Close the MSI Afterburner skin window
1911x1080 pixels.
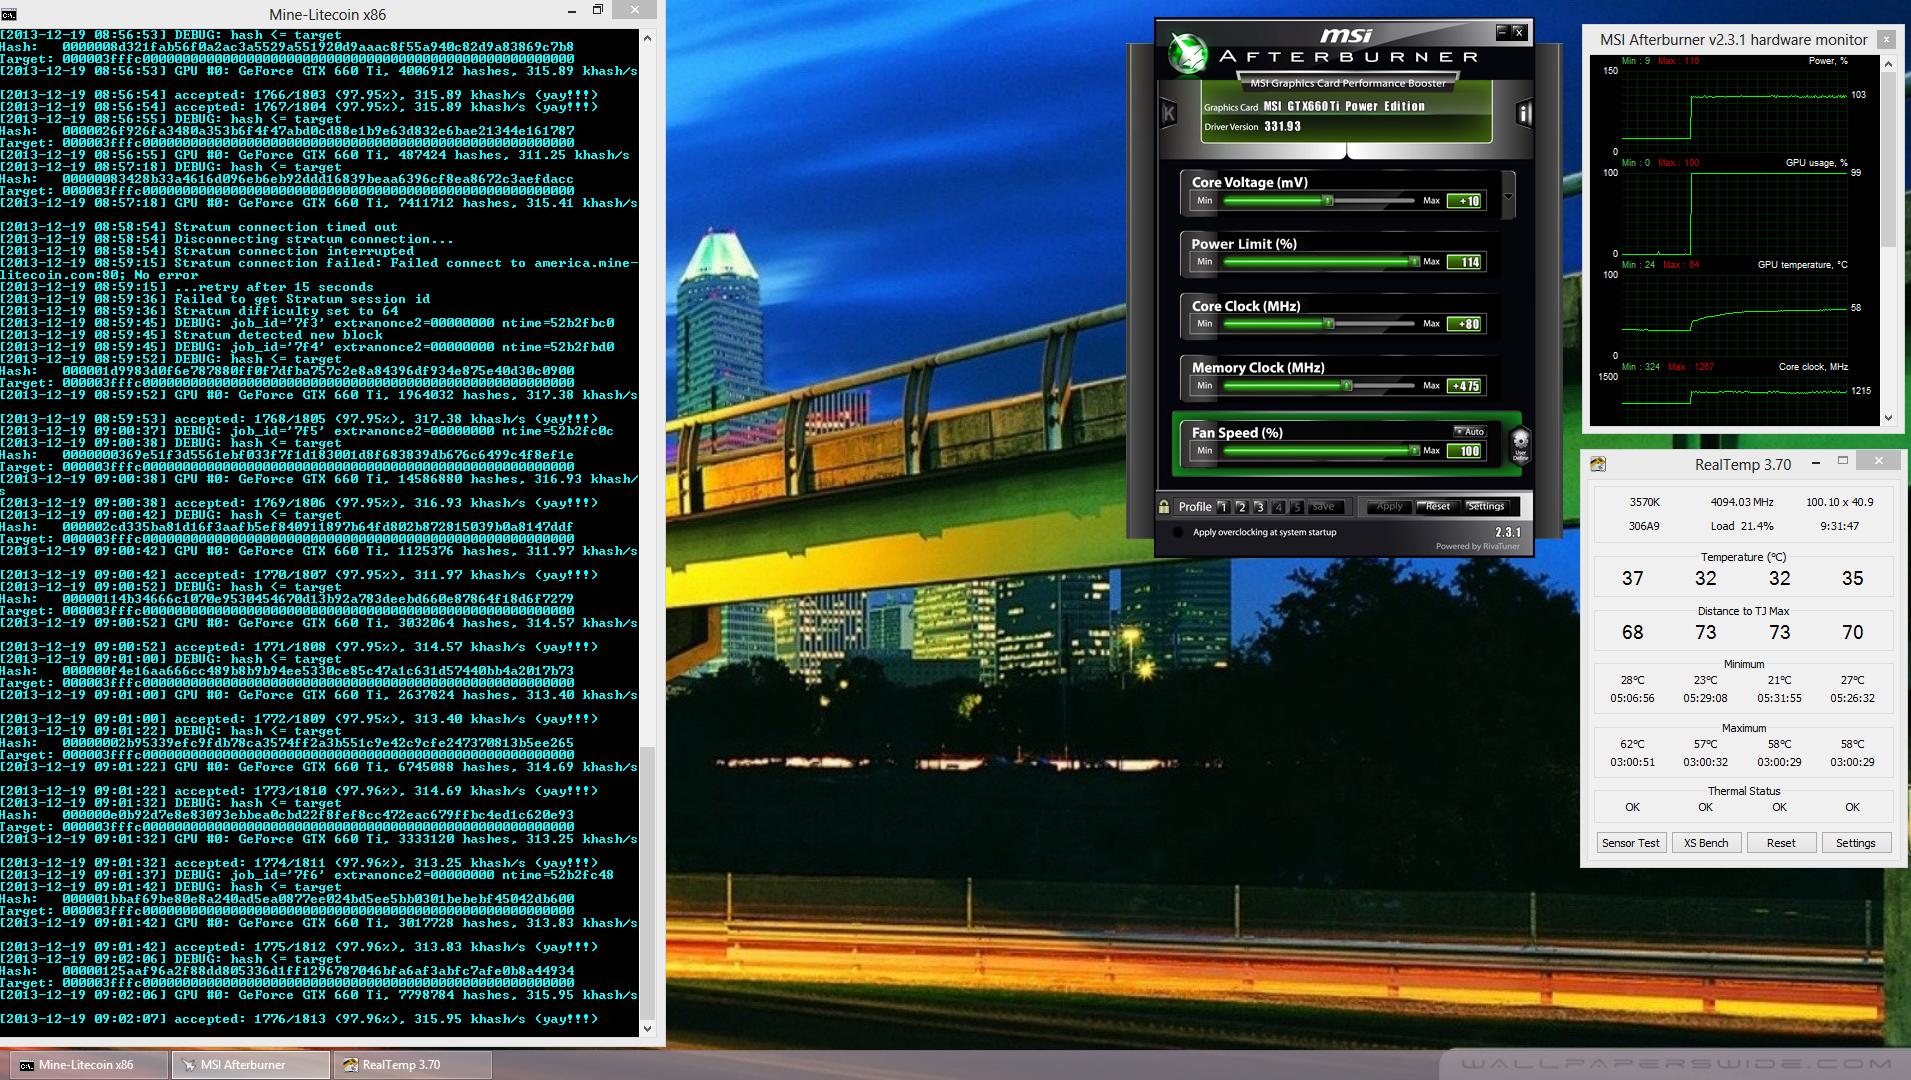click(1518, 32)
